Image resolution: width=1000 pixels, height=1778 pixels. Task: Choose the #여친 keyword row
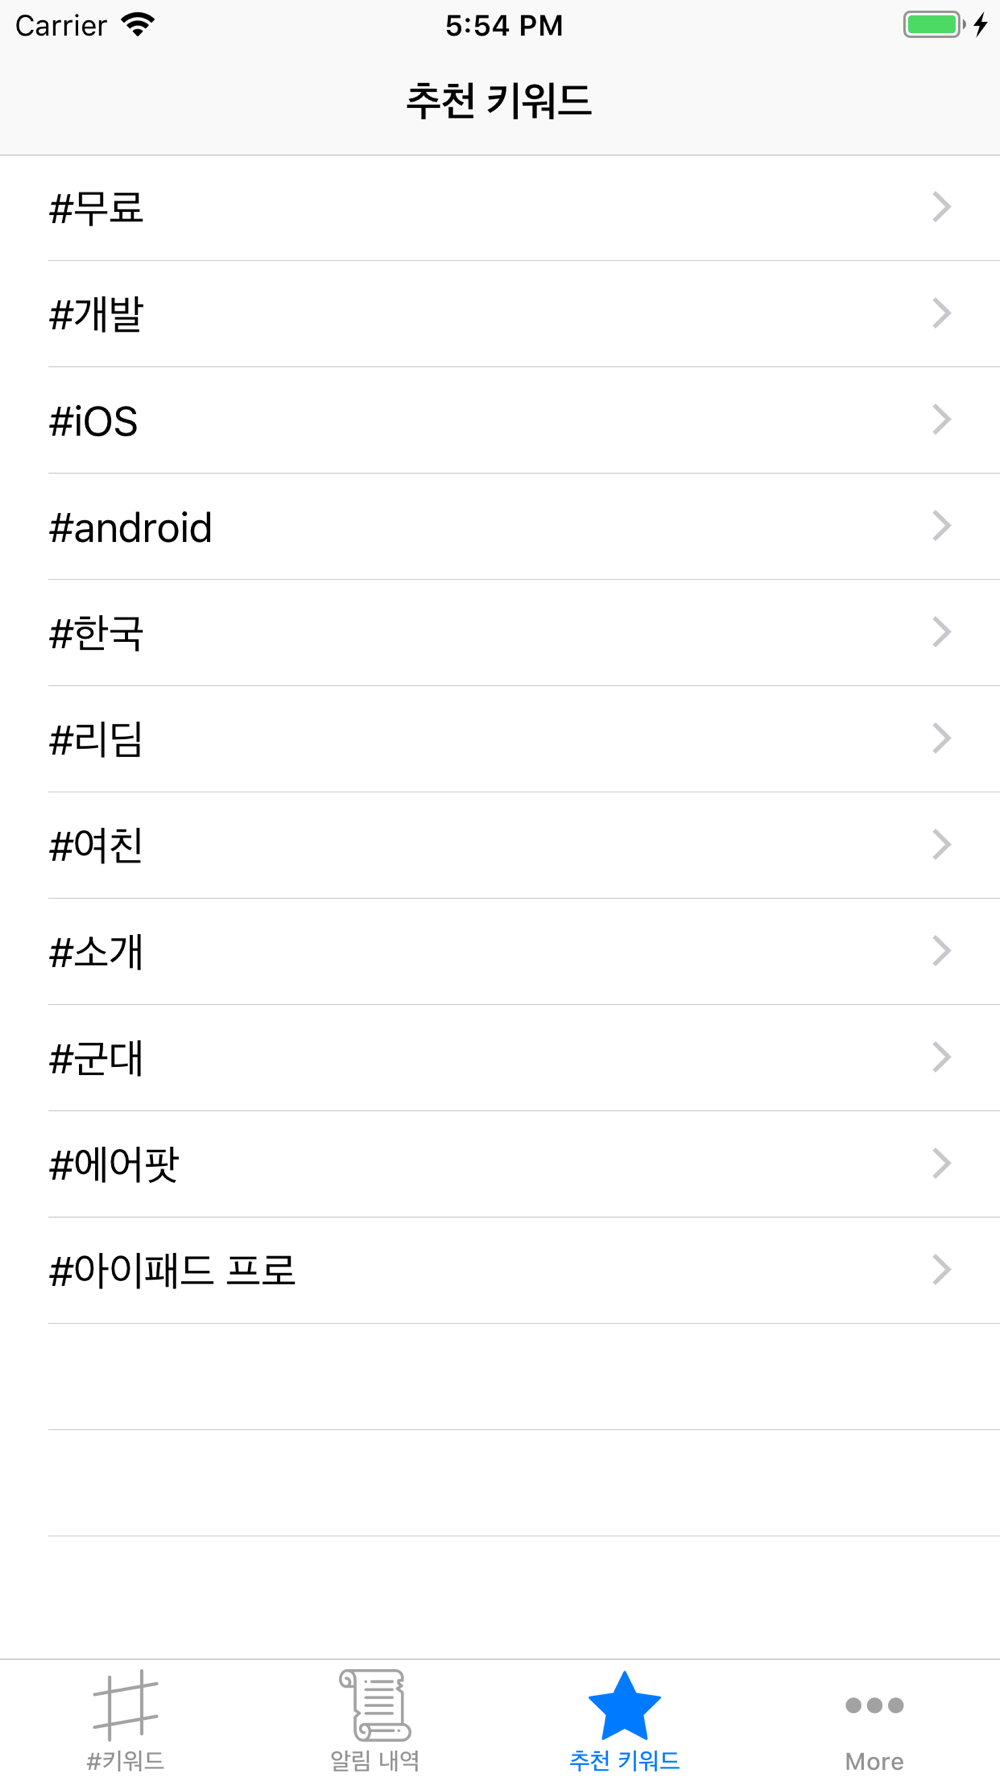pos(500,845)
